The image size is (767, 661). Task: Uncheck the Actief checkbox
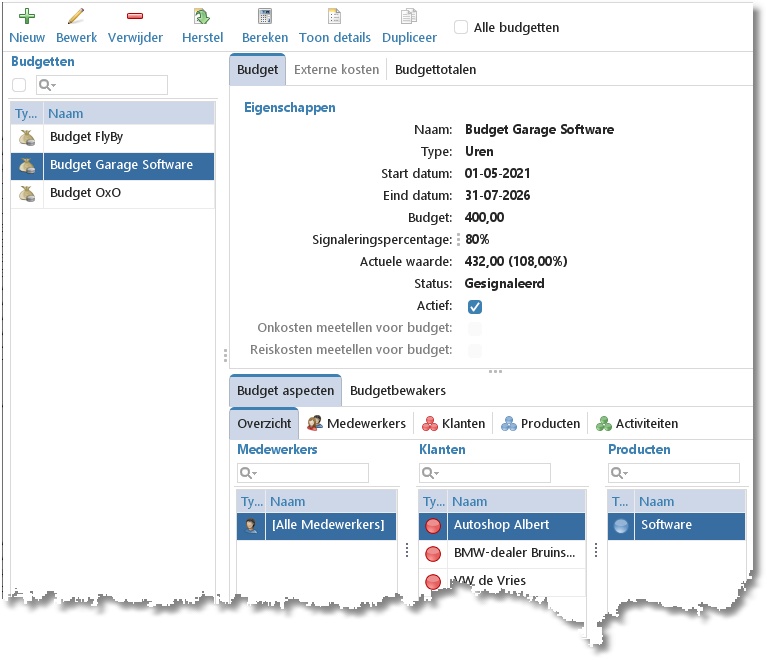point(474,307)
